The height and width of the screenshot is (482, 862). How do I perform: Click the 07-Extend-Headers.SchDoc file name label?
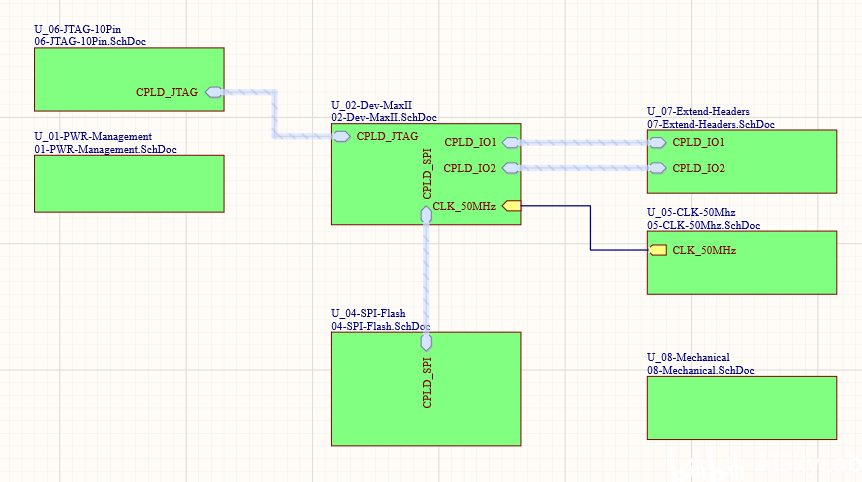click(711, 124)
